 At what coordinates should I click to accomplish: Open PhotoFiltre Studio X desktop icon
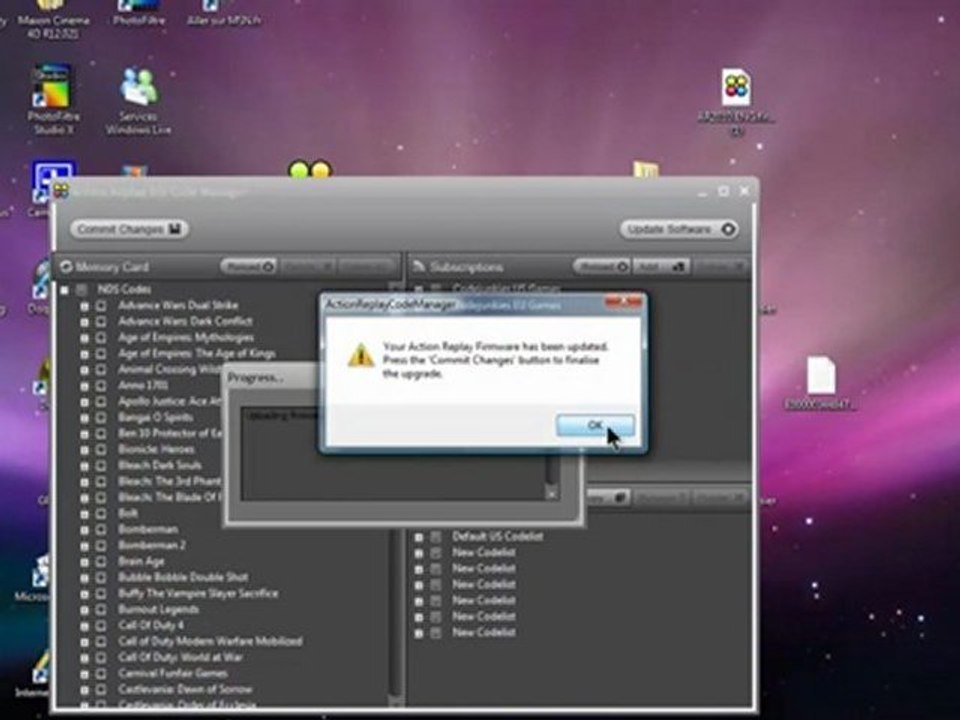click(53, 100)
